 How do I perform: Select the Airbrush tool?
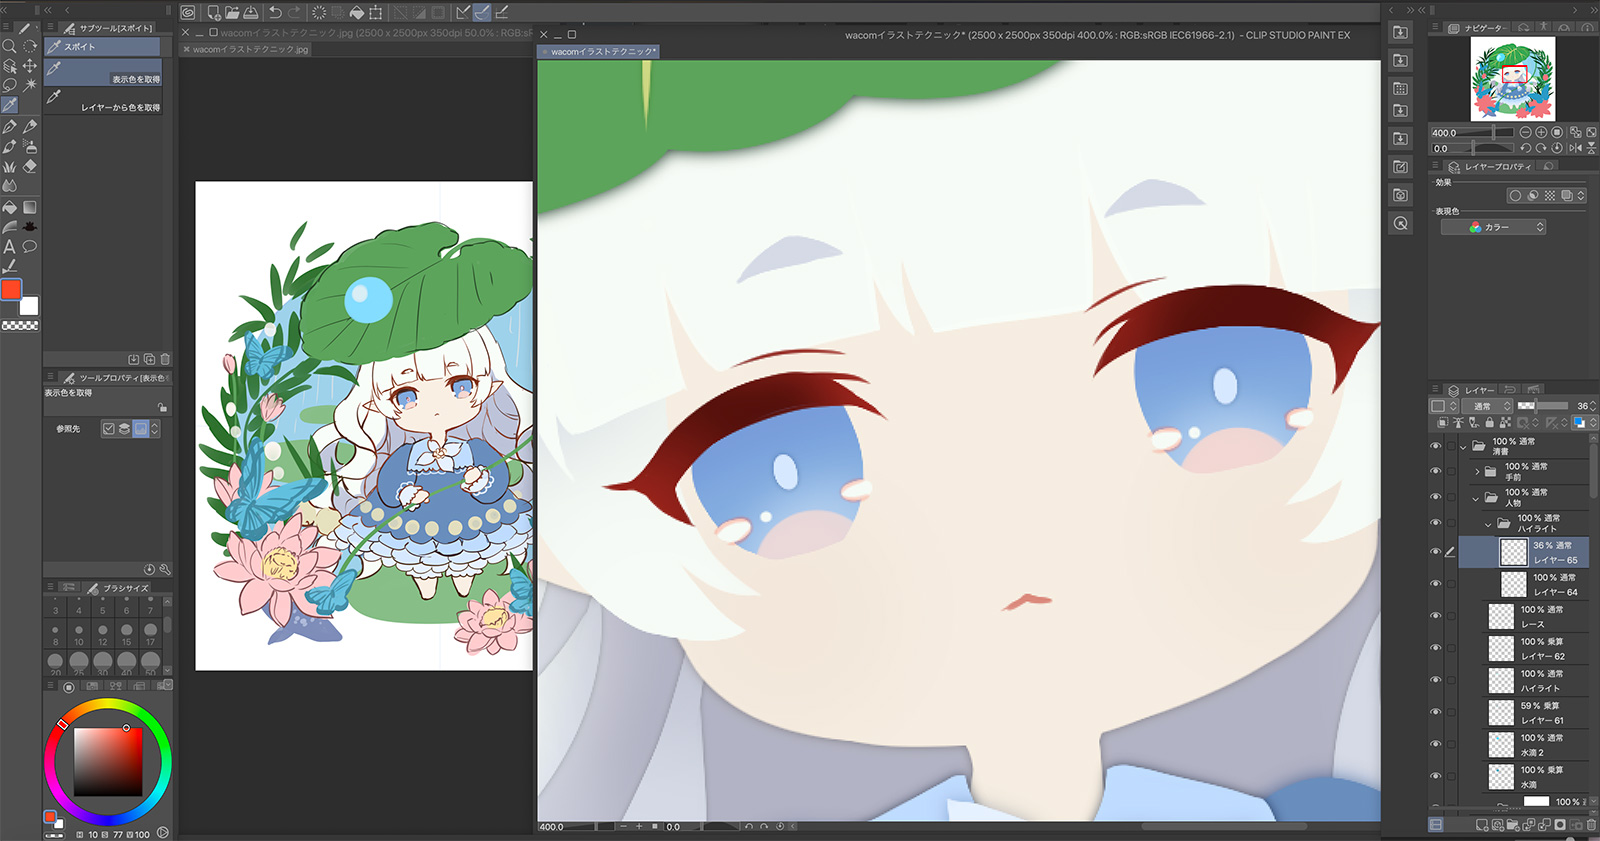pyautogui.click(x=30, y=146)
